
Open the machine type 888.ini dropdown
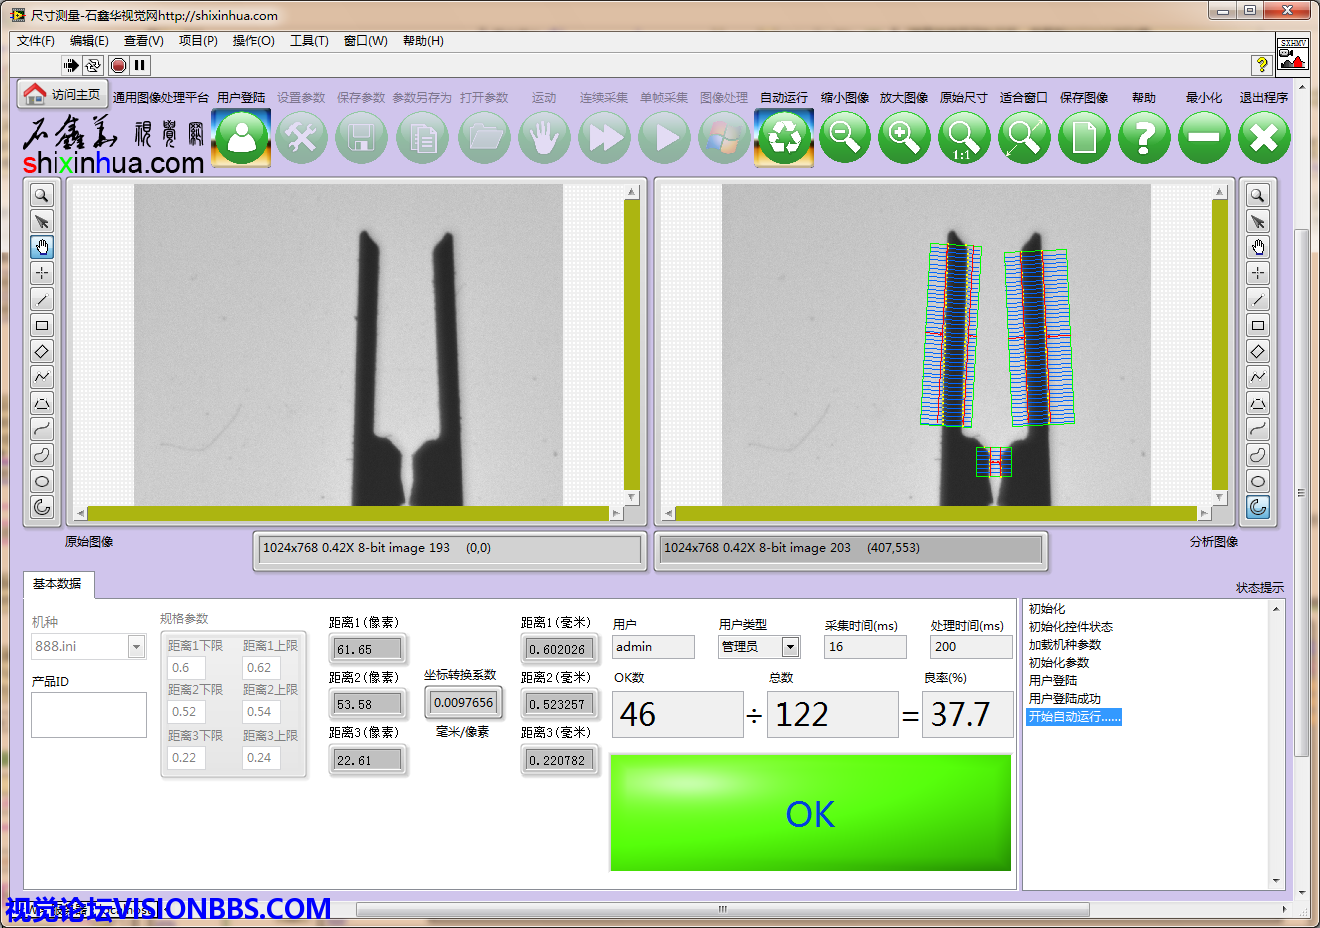pos(137,647)
